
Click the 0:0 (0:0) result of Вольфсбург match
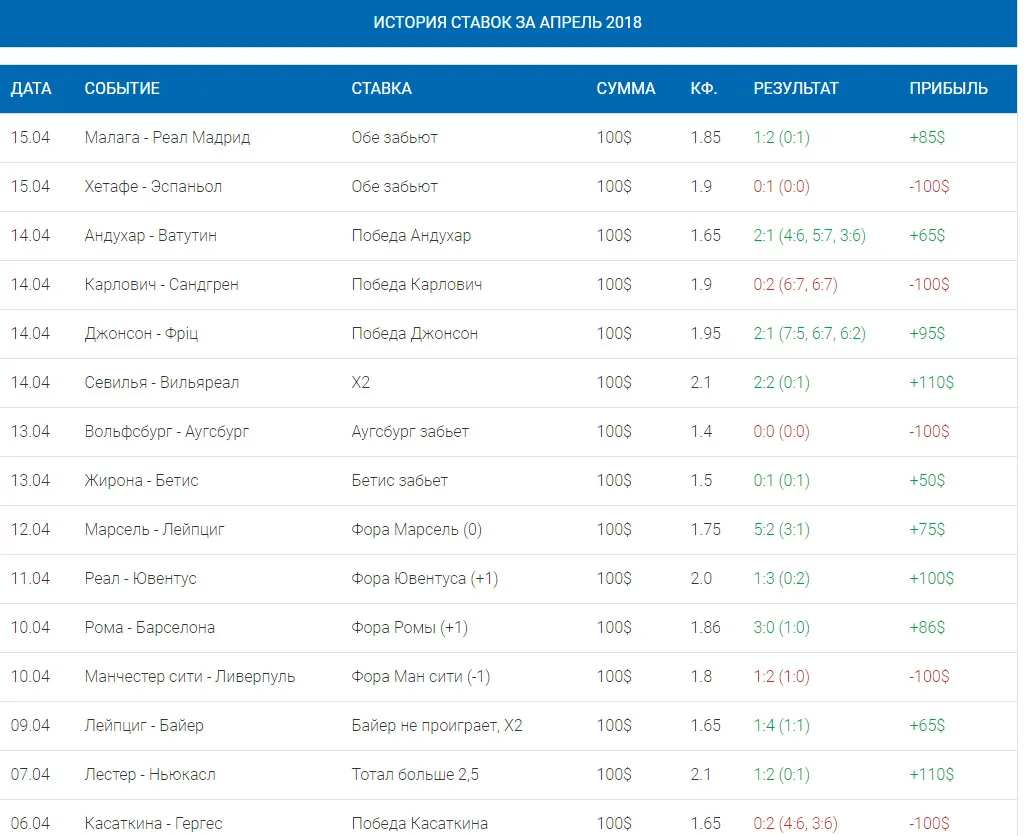(782, 432)
